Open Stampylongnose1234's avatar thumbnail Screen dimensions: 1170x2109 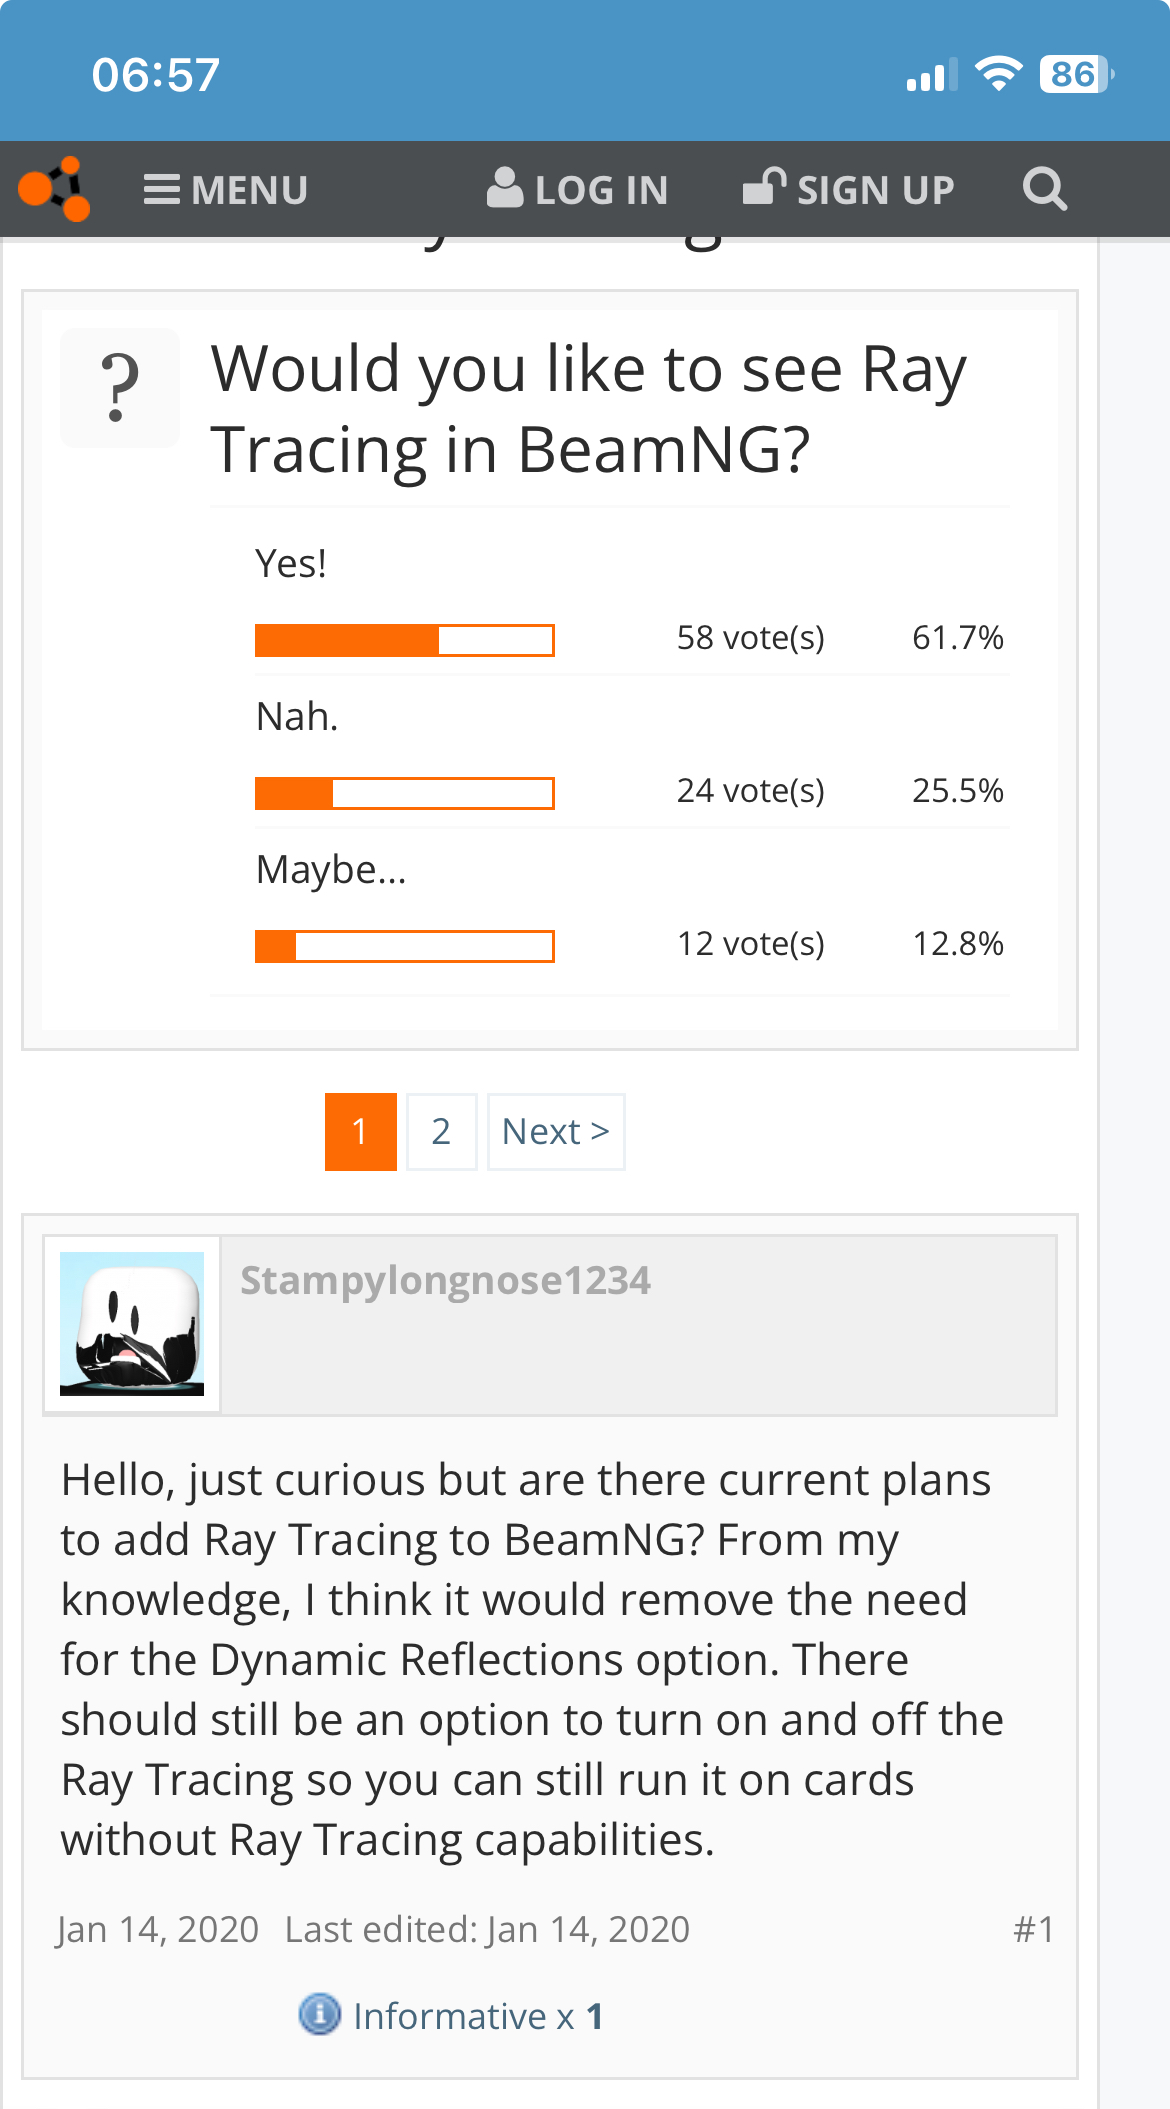coord(132,1324)
